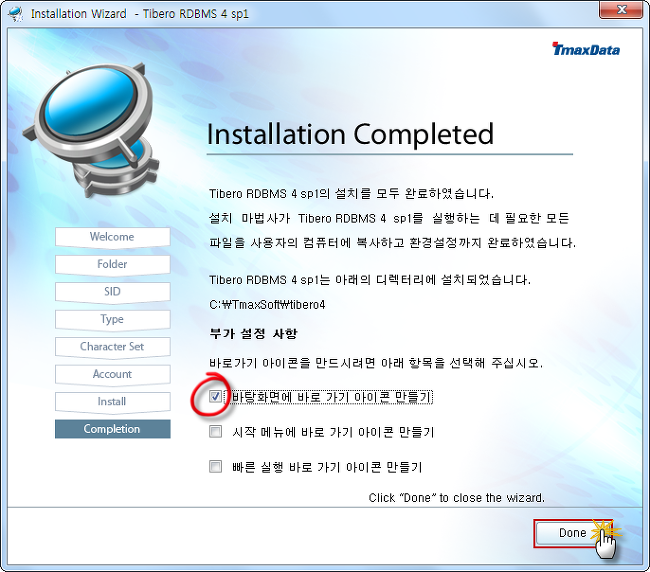This screenshot has height=572, width=650.
Task: Uncheck the desktop shortcut icon checkbox
Action: [215, 397]
